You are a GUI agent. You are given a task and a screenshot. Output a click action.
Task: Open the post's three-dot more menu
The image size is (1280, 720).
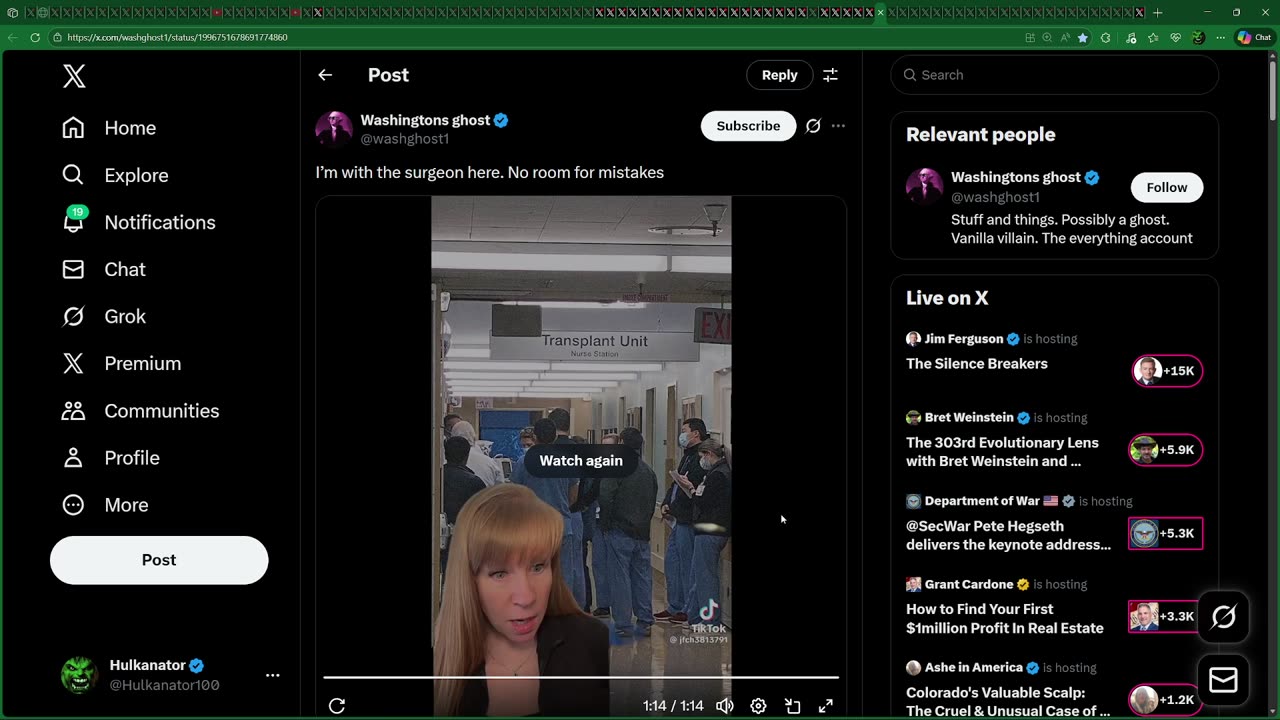pos(838,126)
